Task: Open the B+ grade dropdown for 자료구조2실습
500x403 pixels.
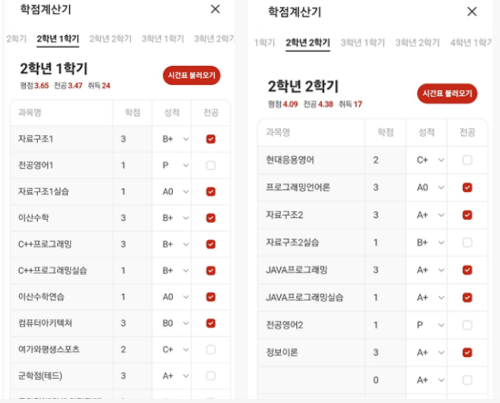Action: click(x=427, y=243)
